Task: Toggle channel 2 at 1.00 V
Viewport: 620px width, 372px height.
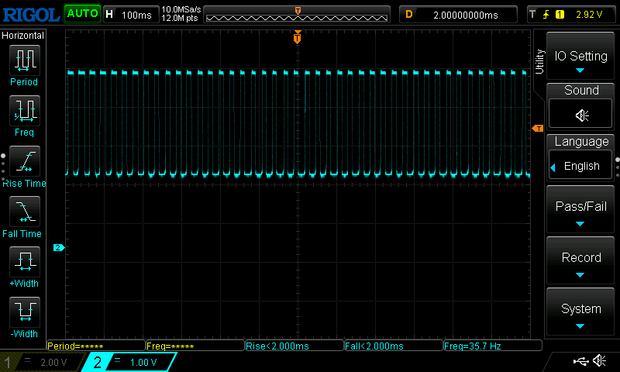Action: point(129,362)
